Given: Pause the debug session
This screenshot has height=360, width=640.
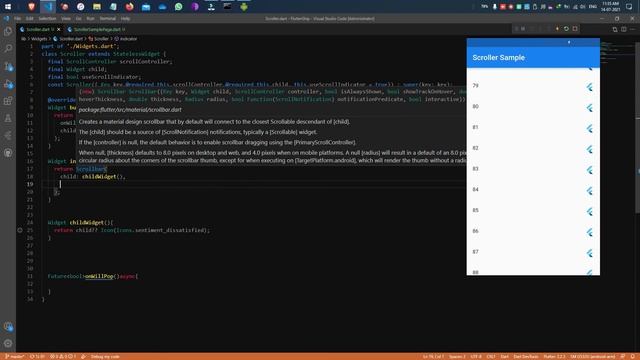Looking at the screenshot, I should pos(523,29).
